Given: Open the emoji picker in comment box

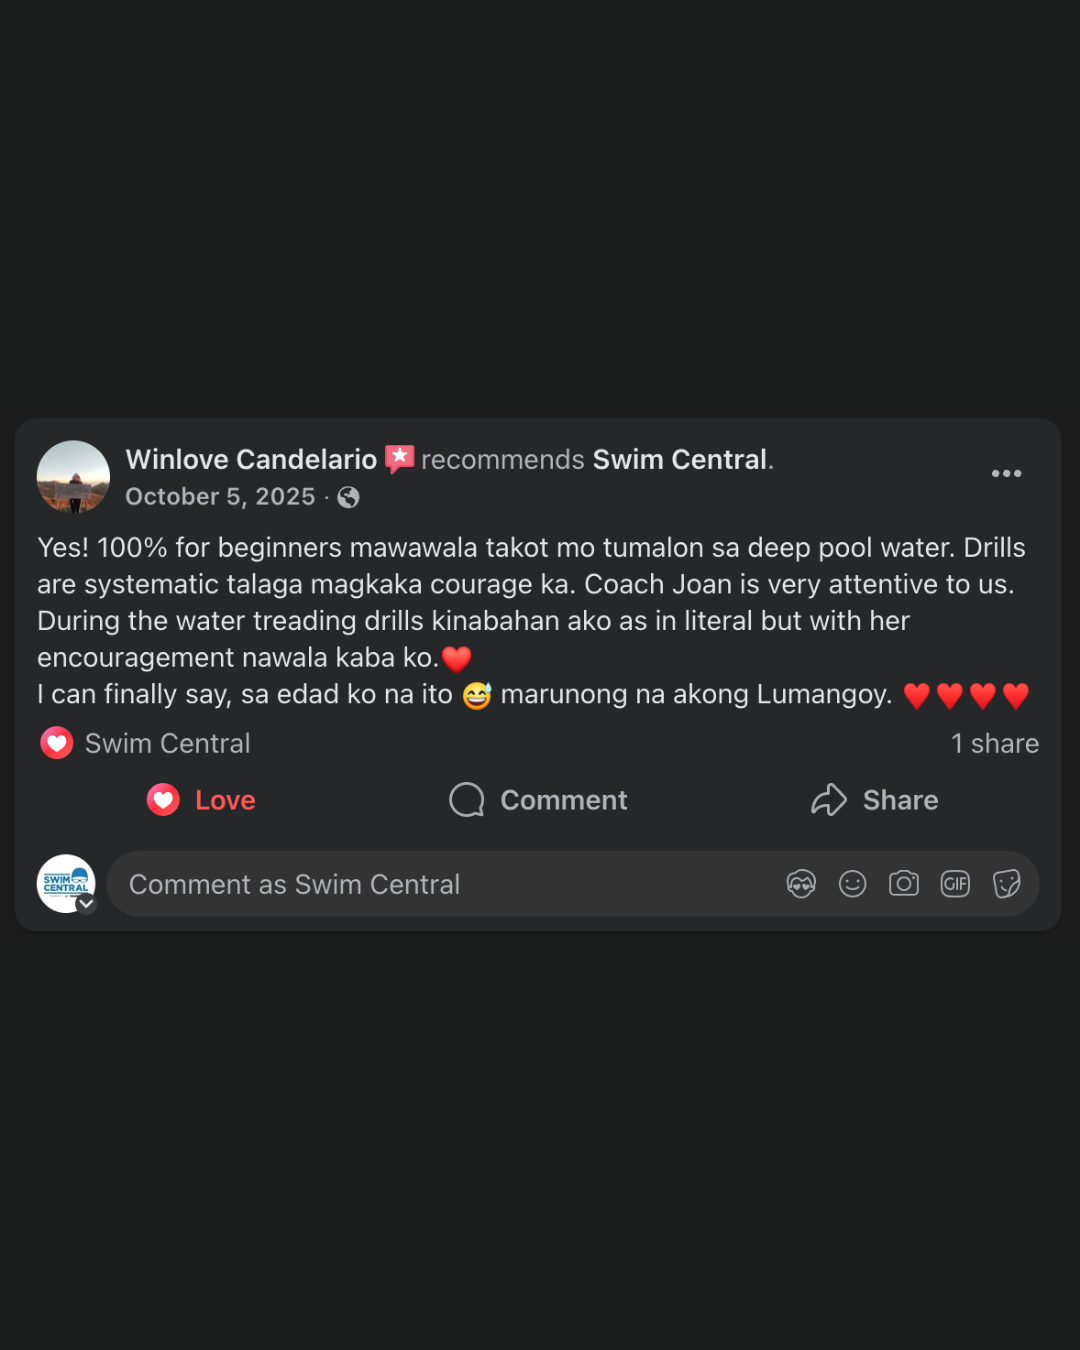Looking at the screenshot, I should (853, 884).
